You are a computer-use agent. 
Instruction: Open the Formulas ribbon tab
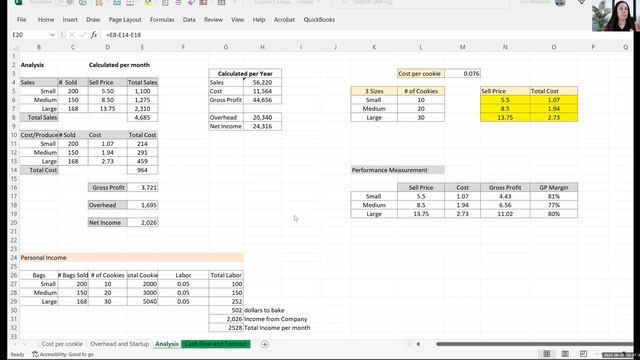[162, 20]
